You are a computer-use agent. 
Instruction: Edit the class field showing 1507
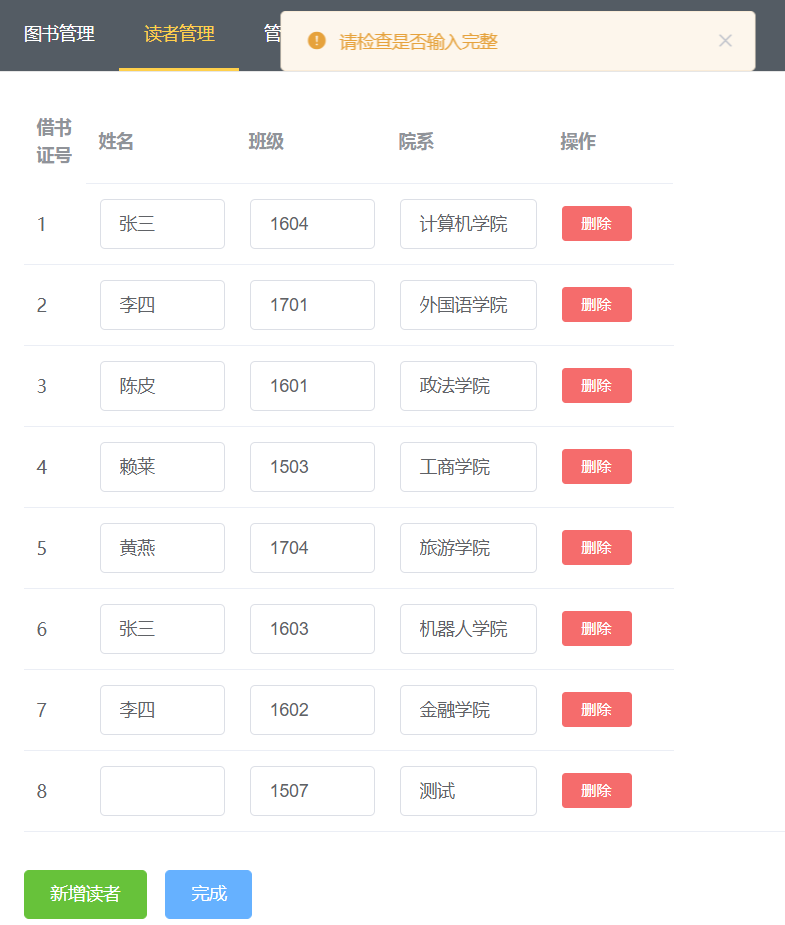(312, 791)
